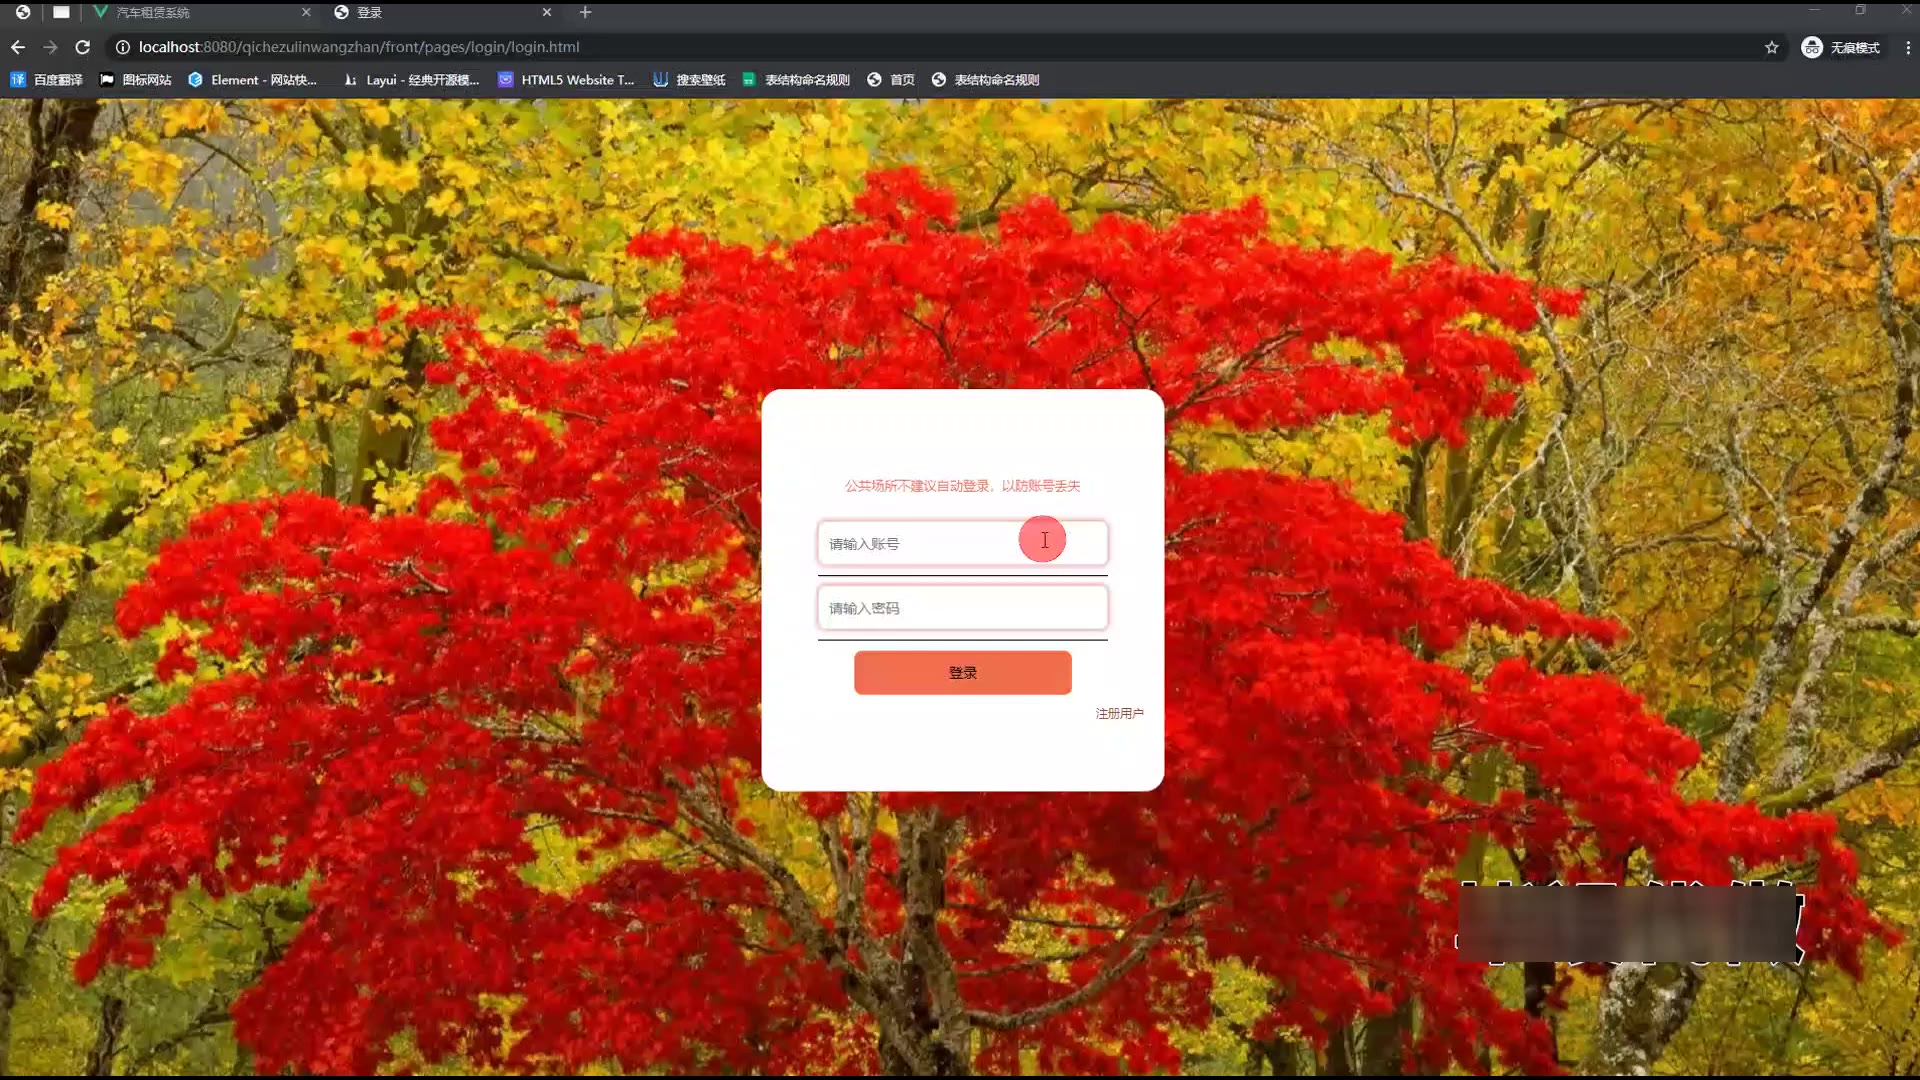This screenshot has height=1080, width=1920.
Task: Open new tab with plus button
Action: click(585, 12)
